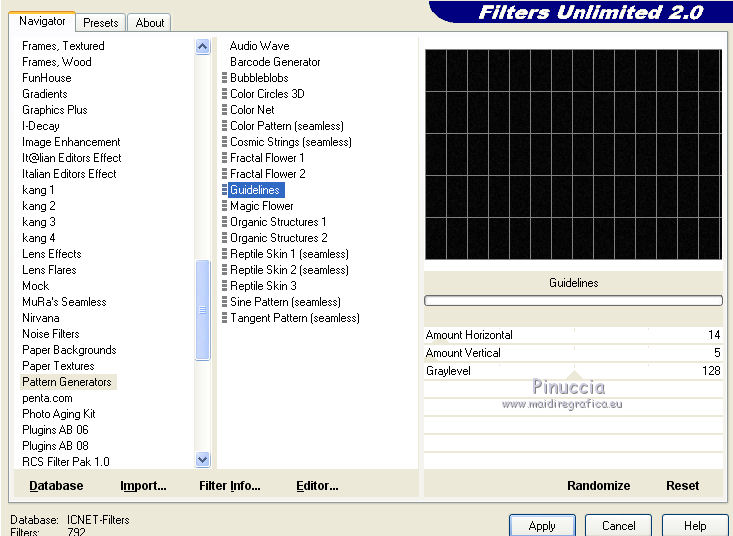Click the category list scroll-down arrow
This screenshot has height=536, width=733.
click(x=202, y=460)
